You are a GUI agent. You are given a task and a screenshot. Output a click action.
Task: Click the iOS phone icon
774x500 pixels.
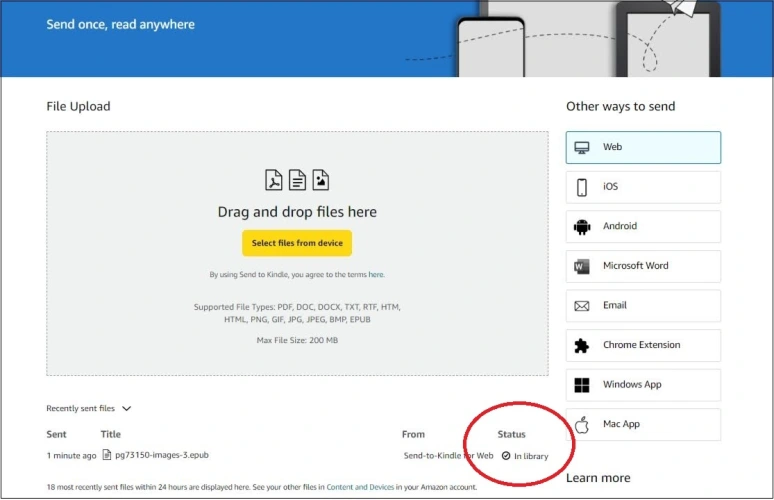[582, 187]
